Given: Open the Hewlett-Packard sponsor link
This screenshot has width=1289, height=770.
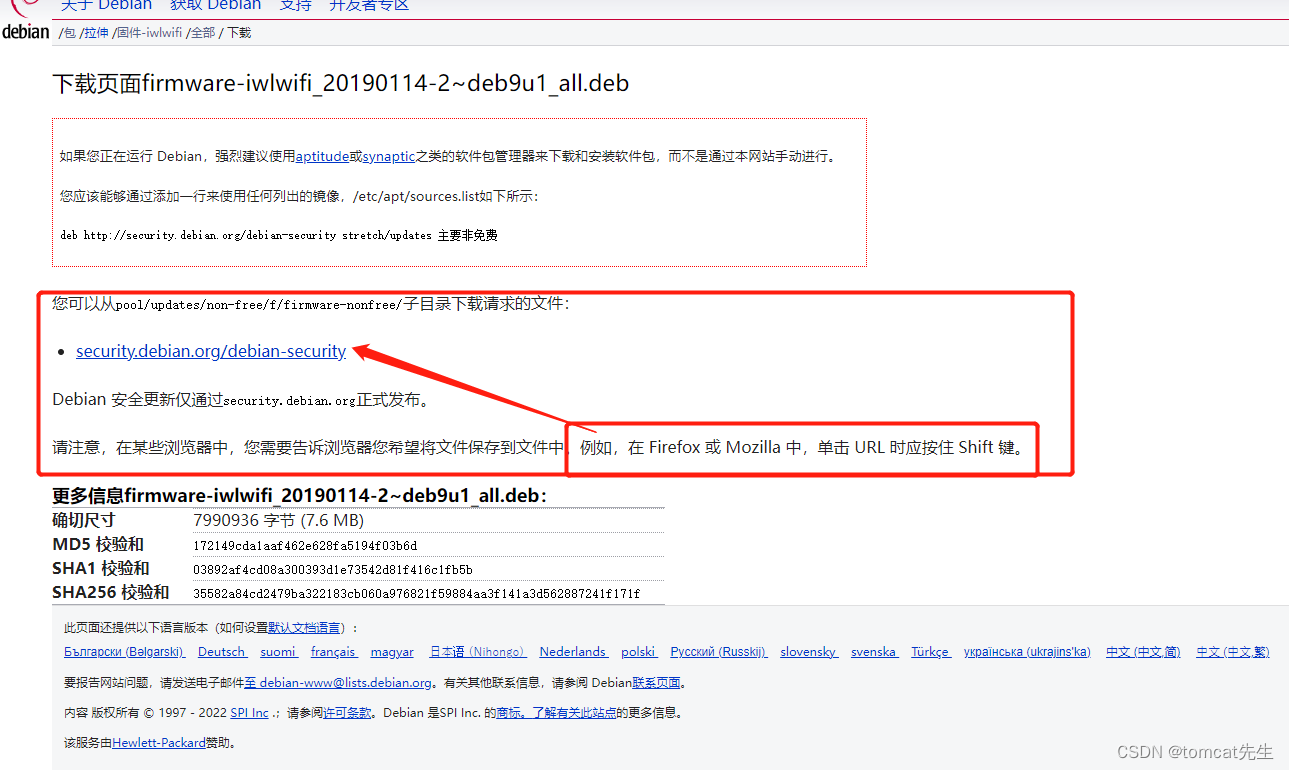Looking at the screenshot, I should point(158,743).
